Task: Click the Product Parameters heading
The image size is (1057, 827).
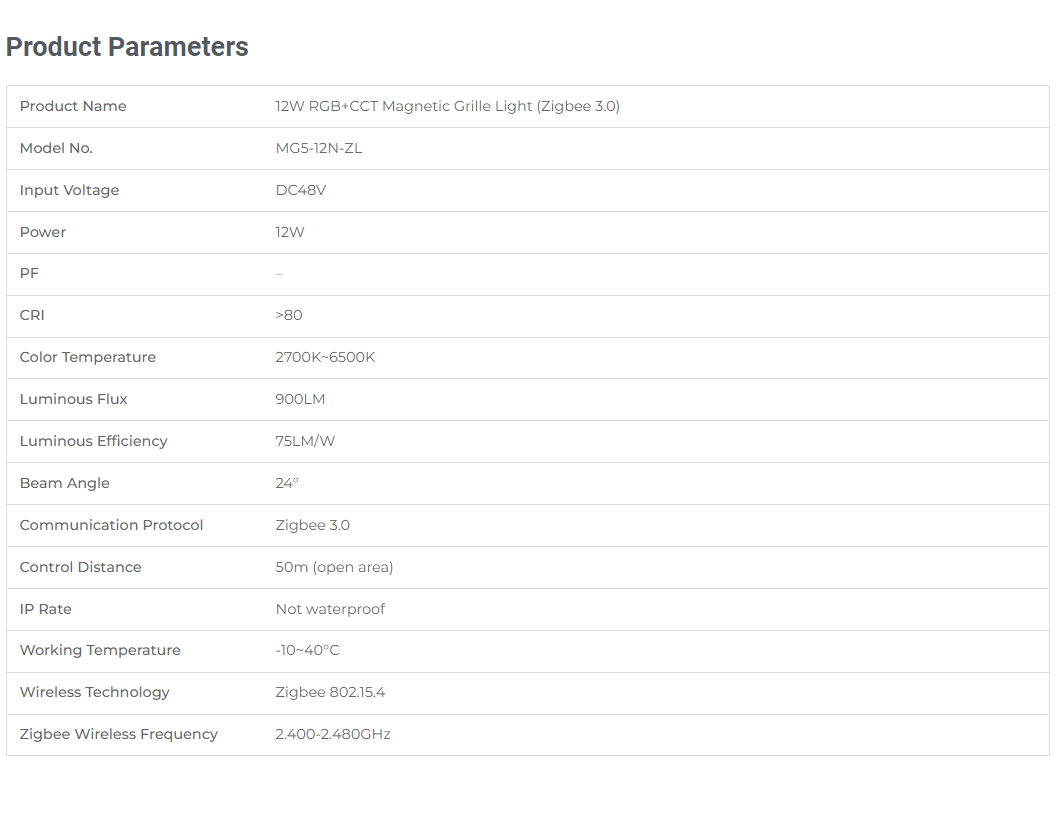Action: 127,47
